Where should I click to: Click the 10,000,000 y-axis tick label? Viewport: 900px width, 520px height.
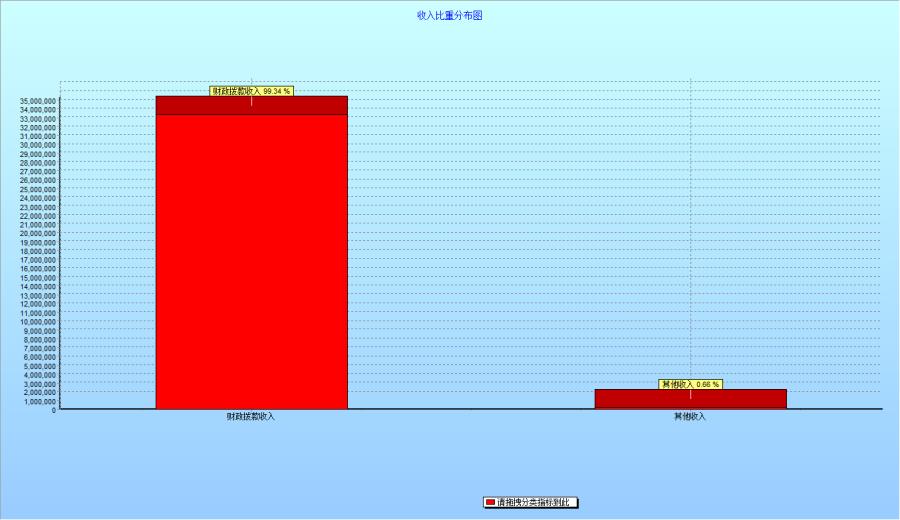click(x=38, y=321)
